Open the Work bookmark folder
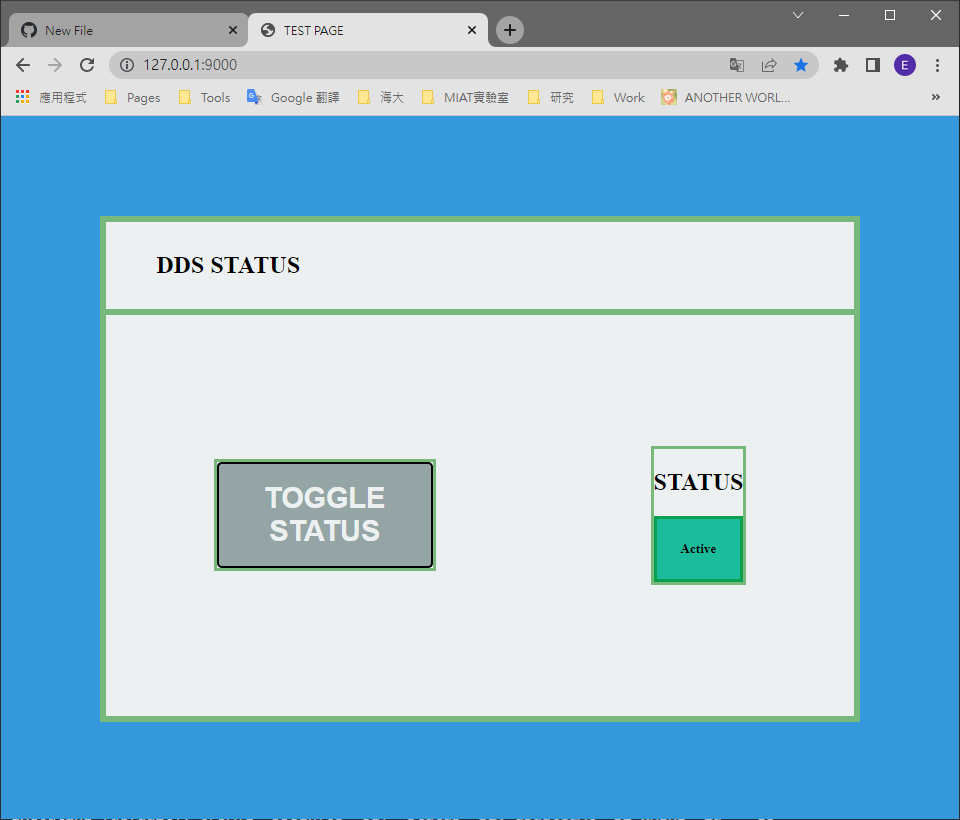The image size is (960, 820). (618, 97)
